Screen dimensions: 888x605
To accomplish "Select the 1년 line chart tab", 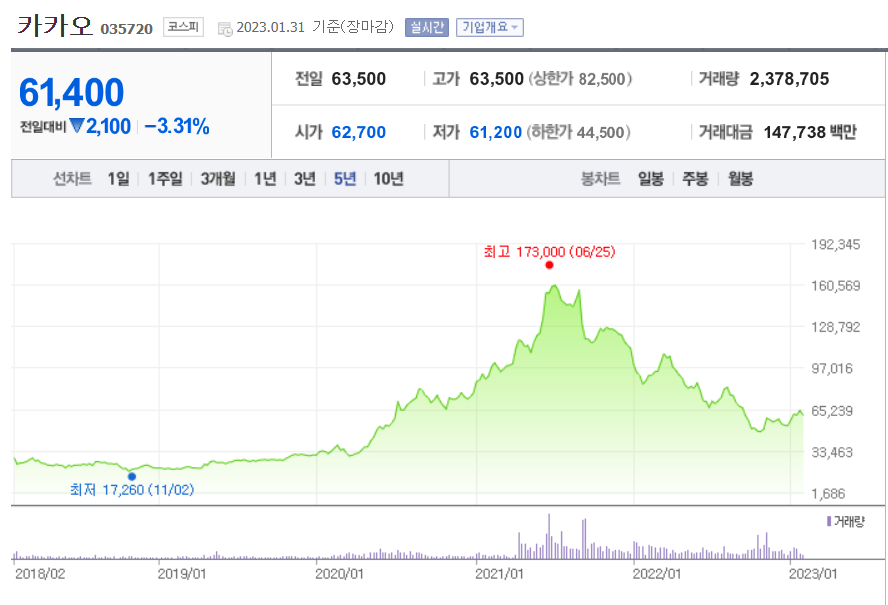I will pyautogui.click(x=265, y=179).
